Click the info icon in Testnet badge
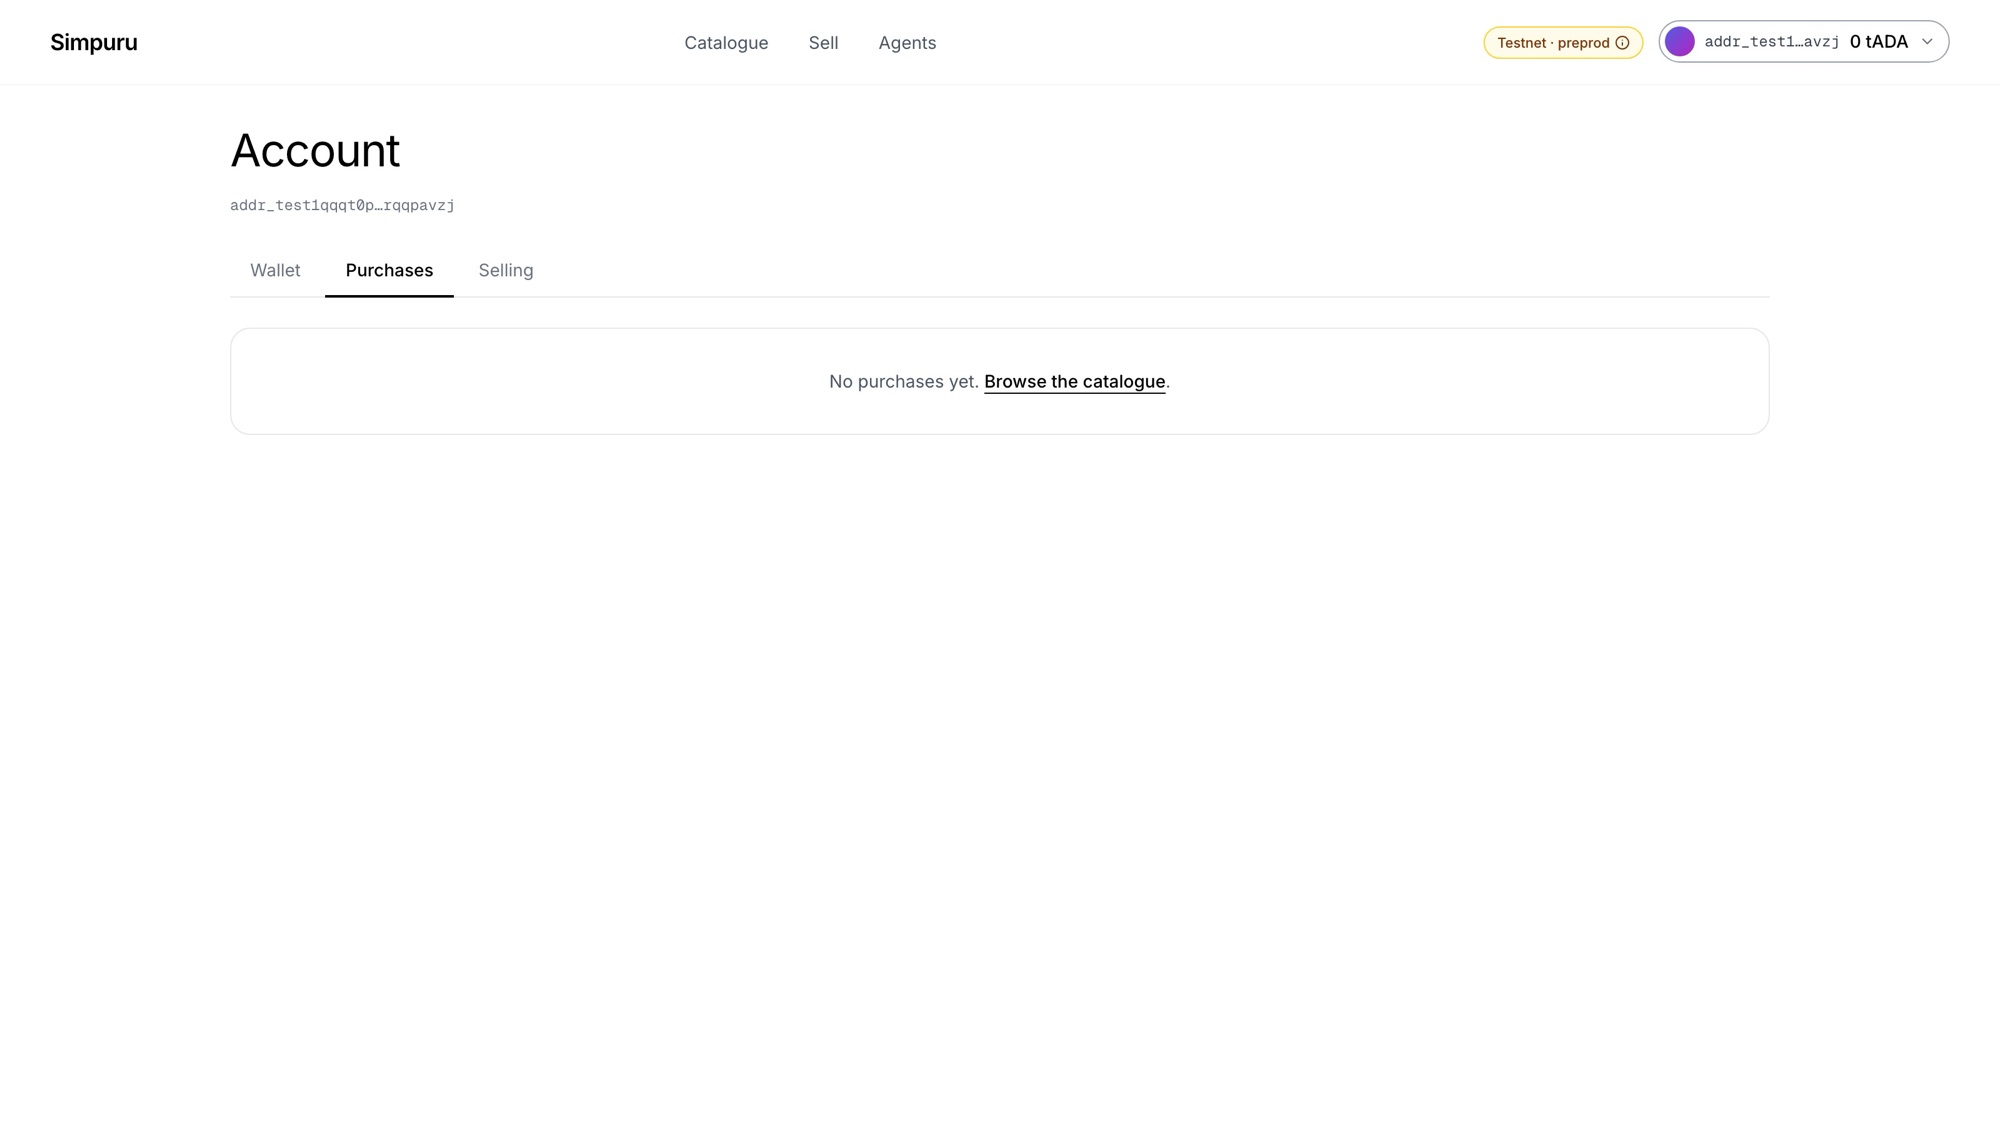Screen dimensions: 2000x1125 tap(1622, 42)
